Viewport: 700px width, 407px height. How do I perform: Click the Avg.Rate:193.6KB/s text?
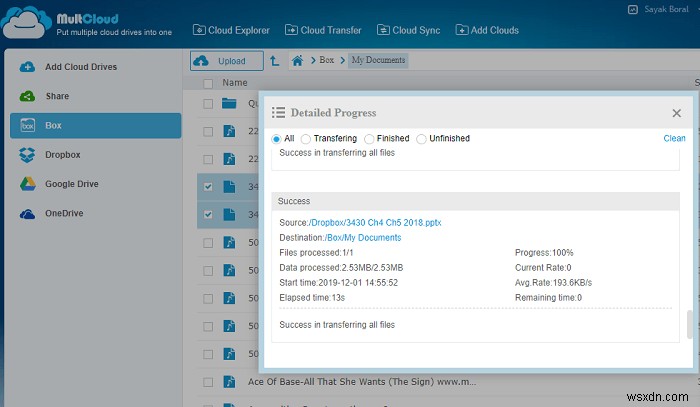[553, 283]
